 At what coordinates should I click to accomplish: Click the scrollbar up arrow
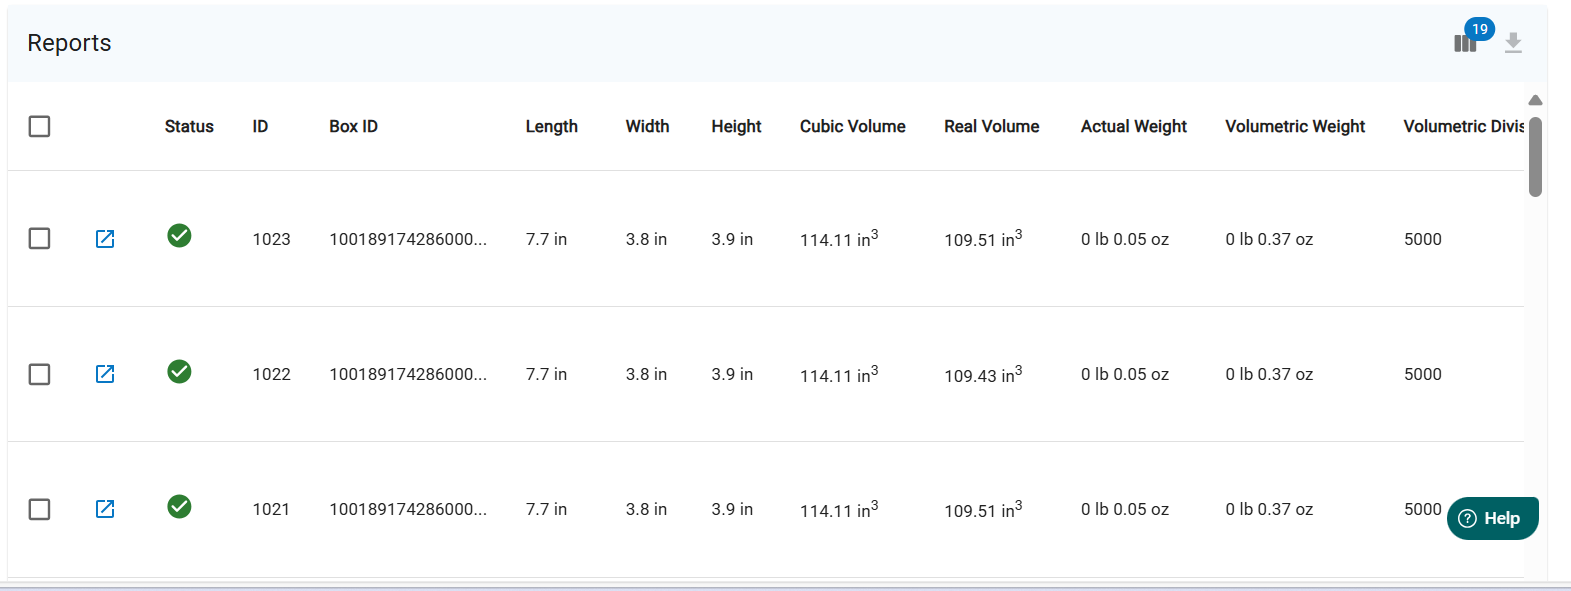click(1535, 100)
